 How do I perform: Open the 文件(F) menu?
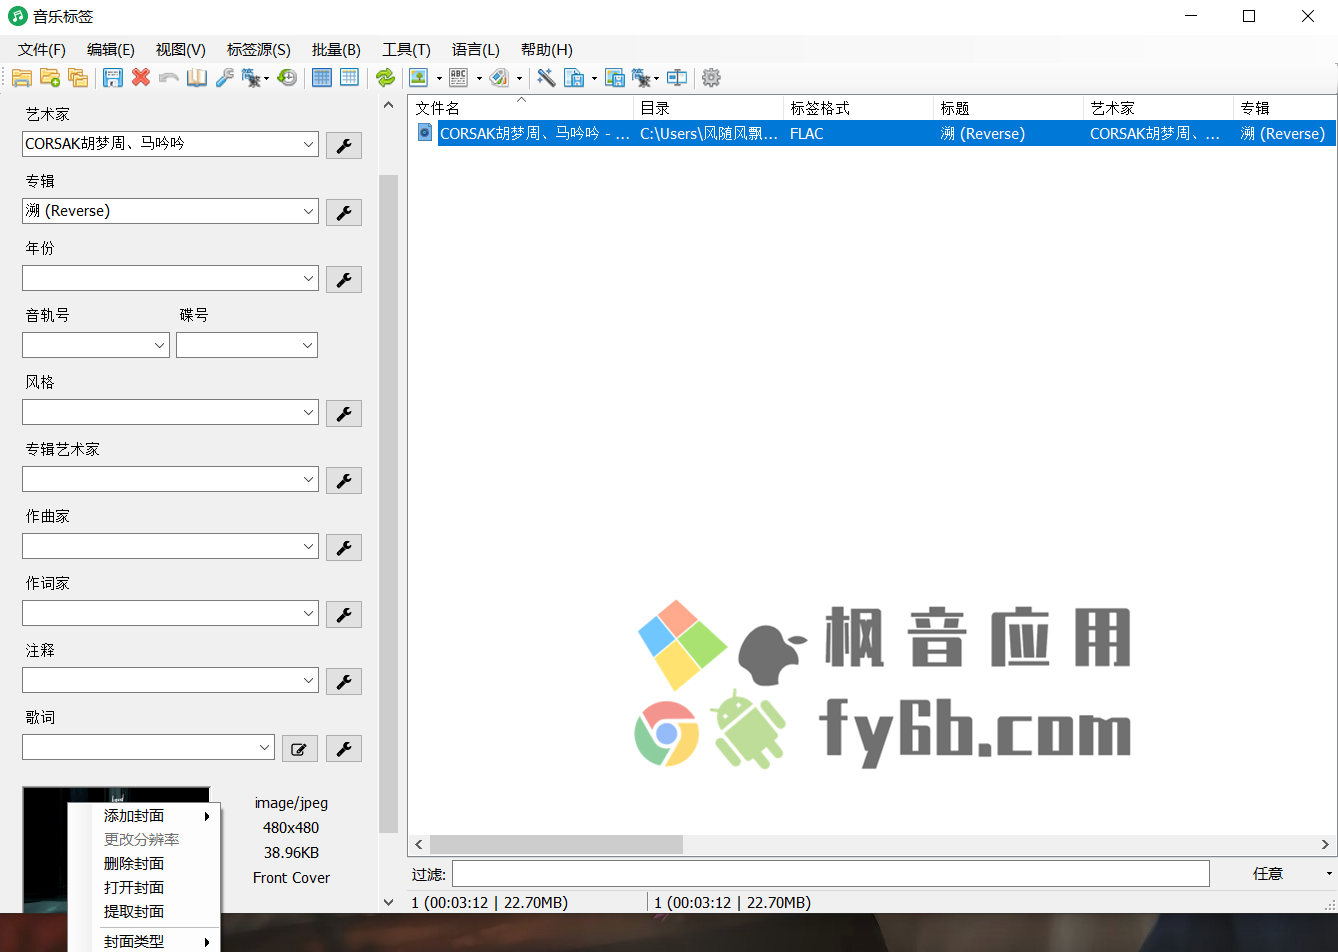[42, 50]
